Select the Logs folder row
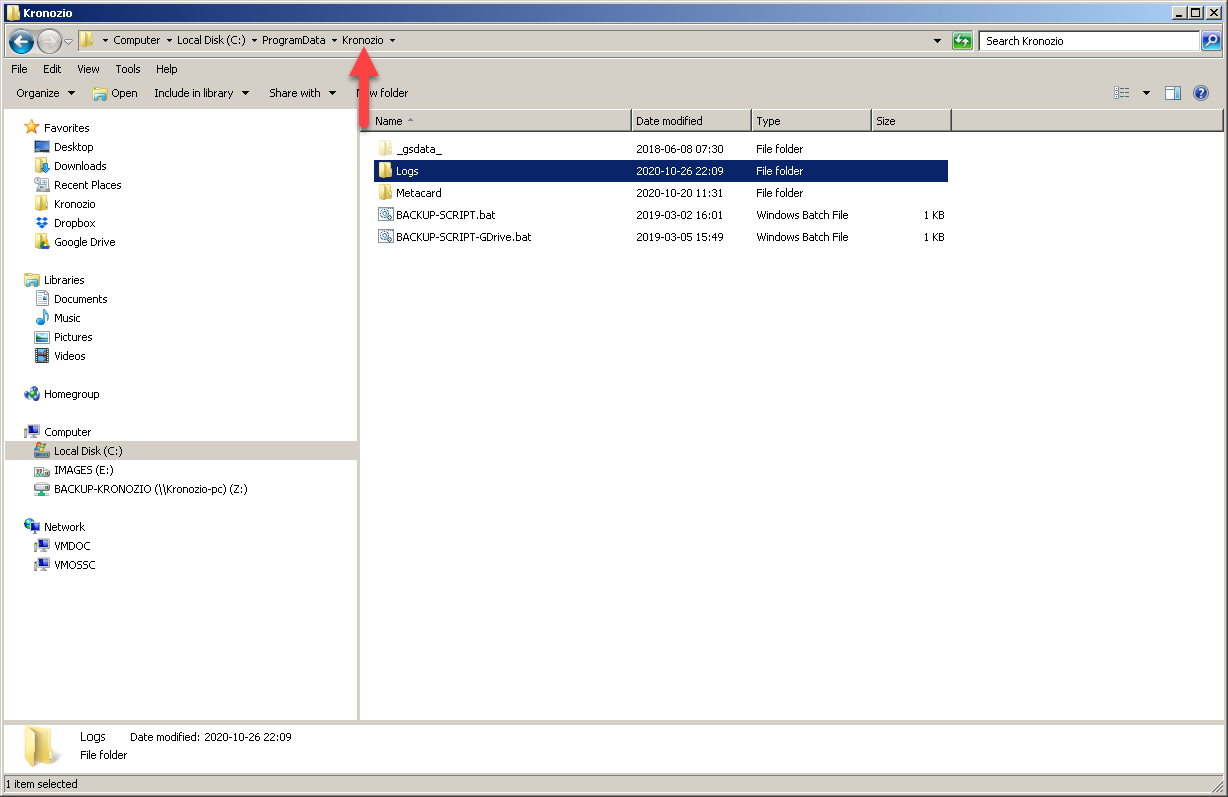The width and height of the screenshot is (1228, 797). (661, 171)
